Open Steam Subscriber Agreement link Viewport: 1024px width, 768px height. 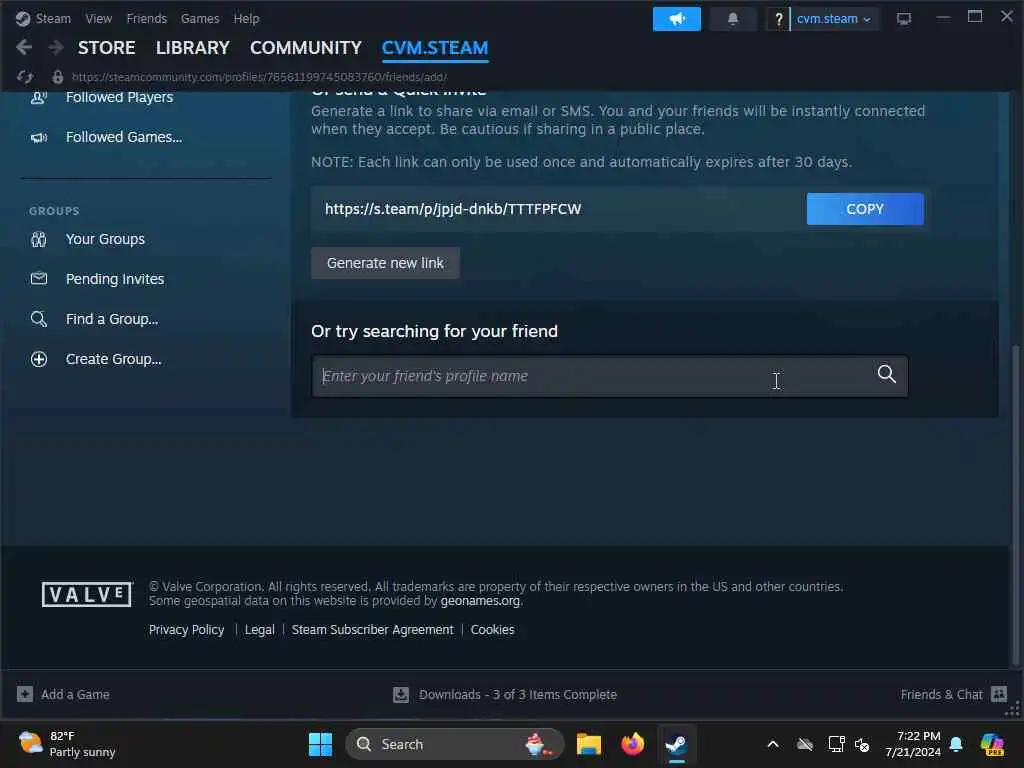tap(372, 630)
